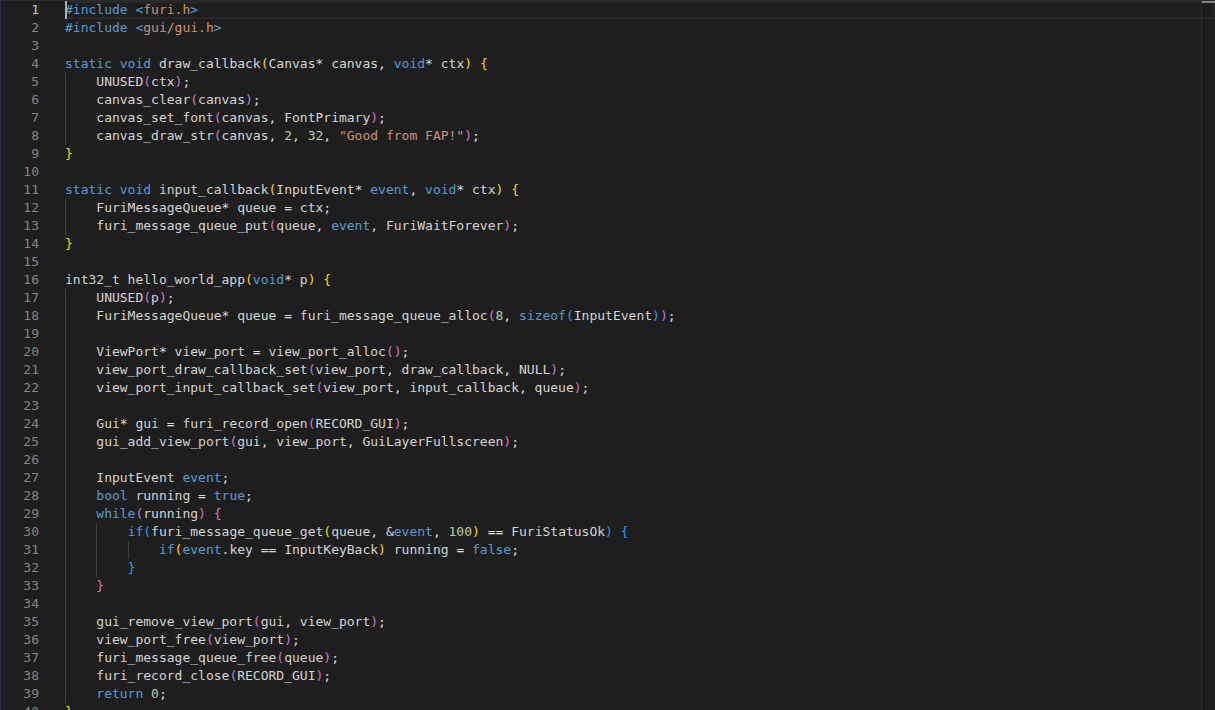Click the furi_record_open call
This screenshot has height=710, width=1215.
(245, 424)
